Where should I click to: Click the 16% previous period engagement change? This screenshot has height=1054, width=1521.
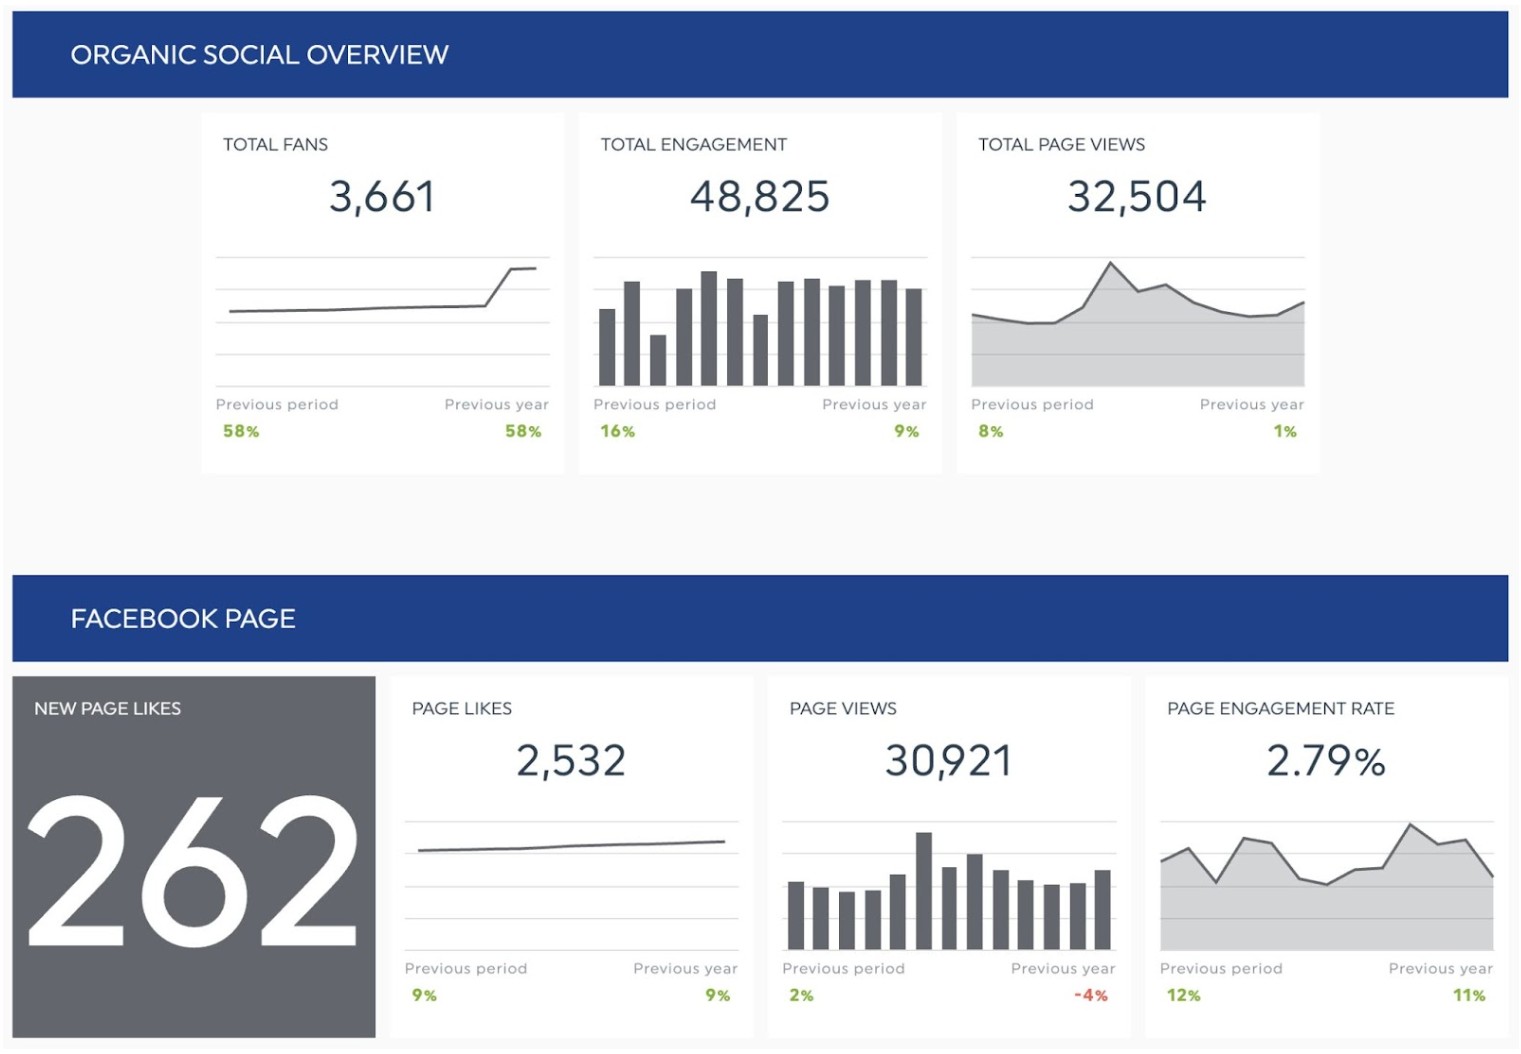(617, 432)
